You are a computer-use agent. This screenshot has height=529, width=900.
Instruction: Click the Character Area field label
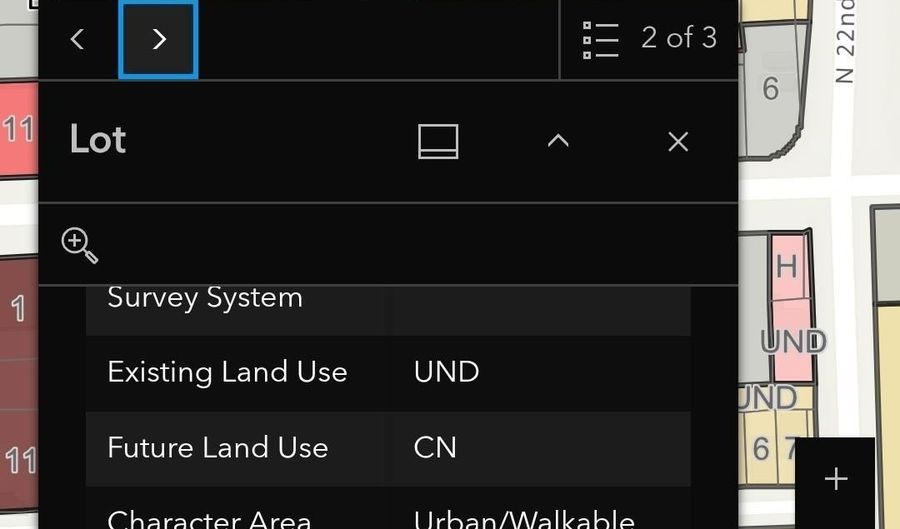pyautogui.click(x=209, y=520)
